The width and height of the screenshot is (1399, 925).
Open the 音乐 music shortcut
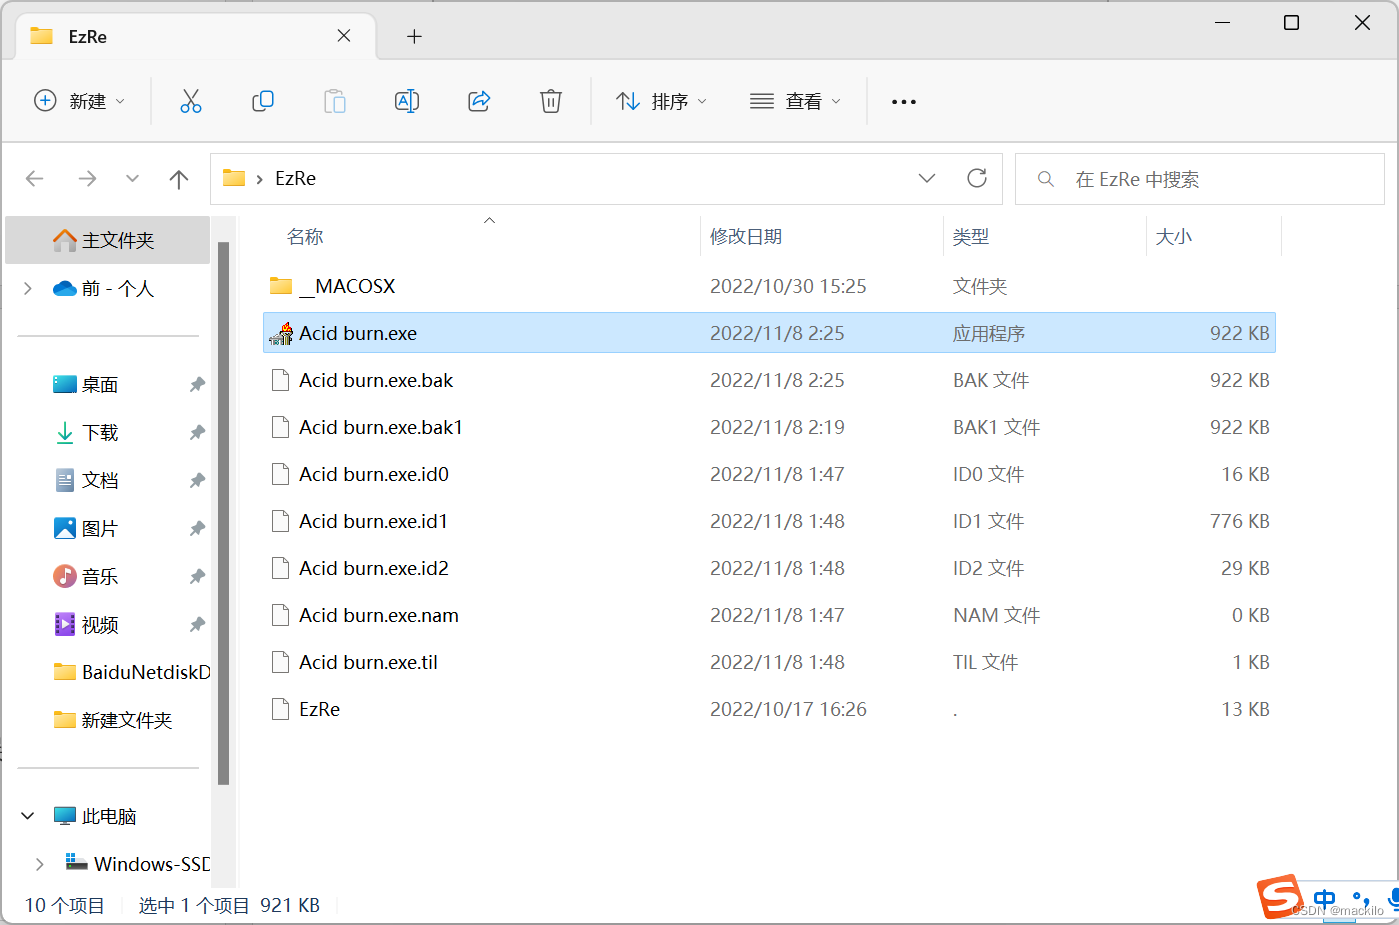coord(100,577)
